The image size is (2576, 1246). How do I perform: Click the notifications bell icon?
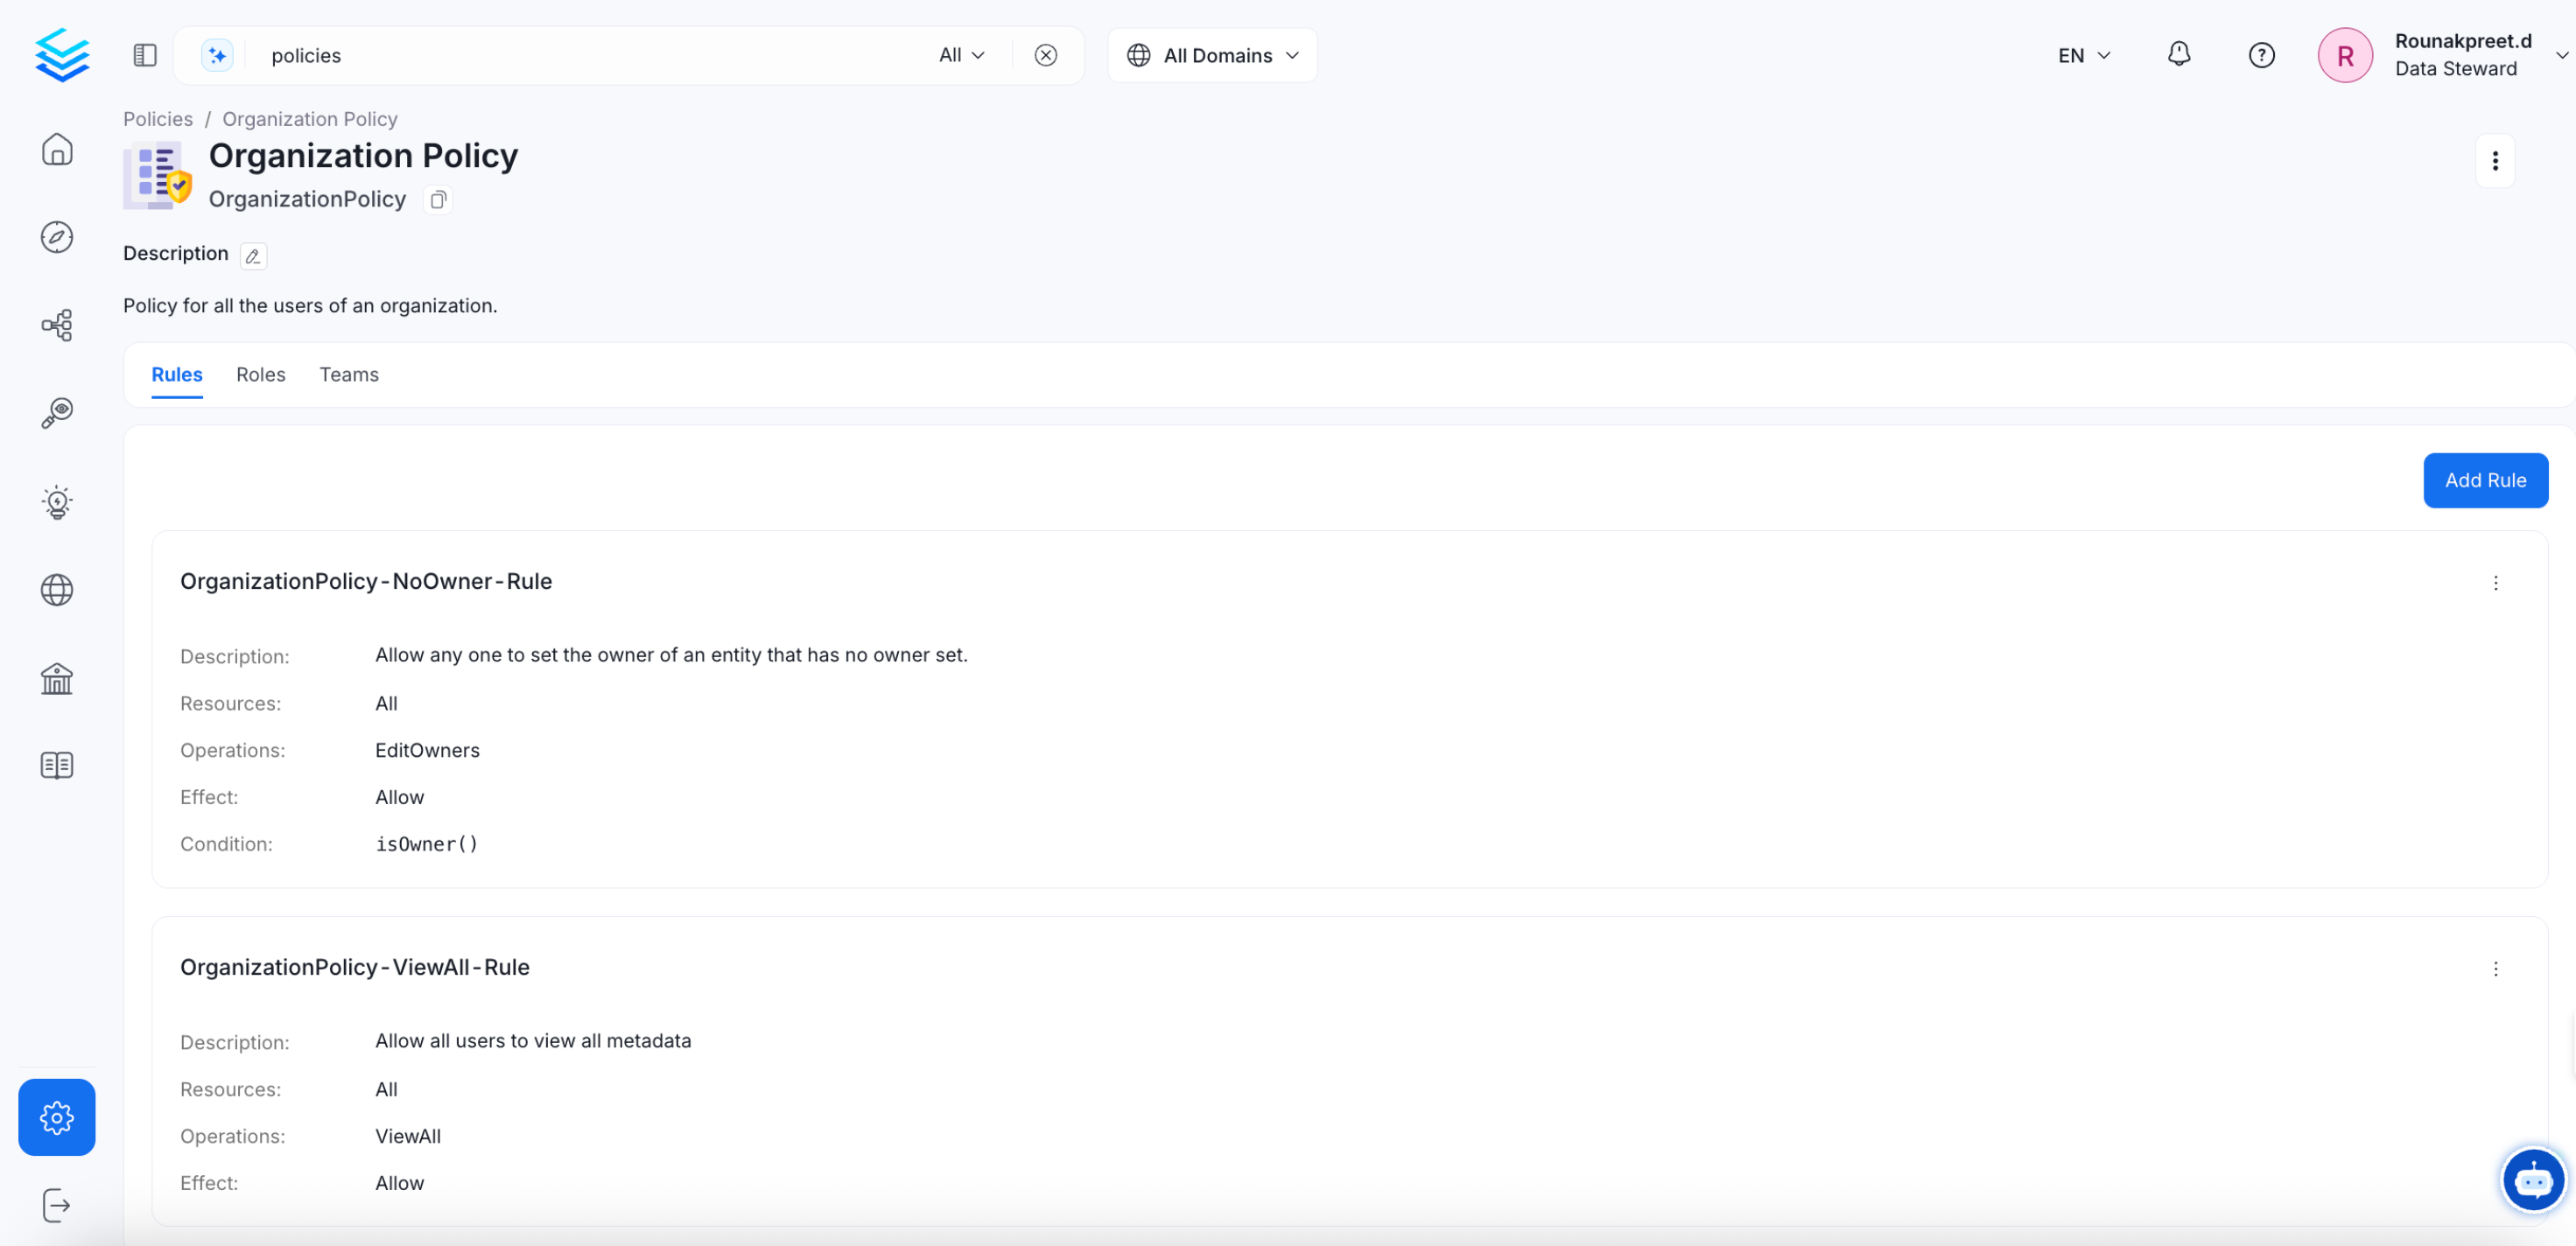tap(2178, 55)
